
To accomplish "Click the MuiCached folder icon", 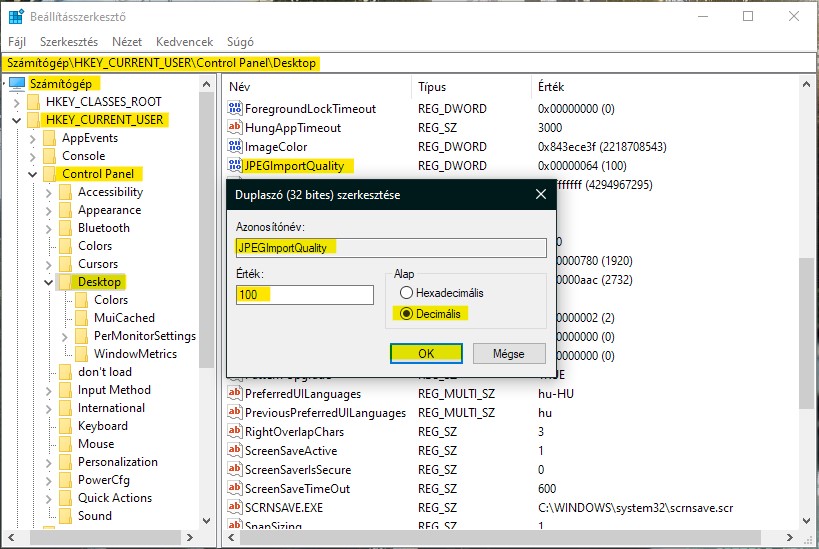I will pos(81,318).
